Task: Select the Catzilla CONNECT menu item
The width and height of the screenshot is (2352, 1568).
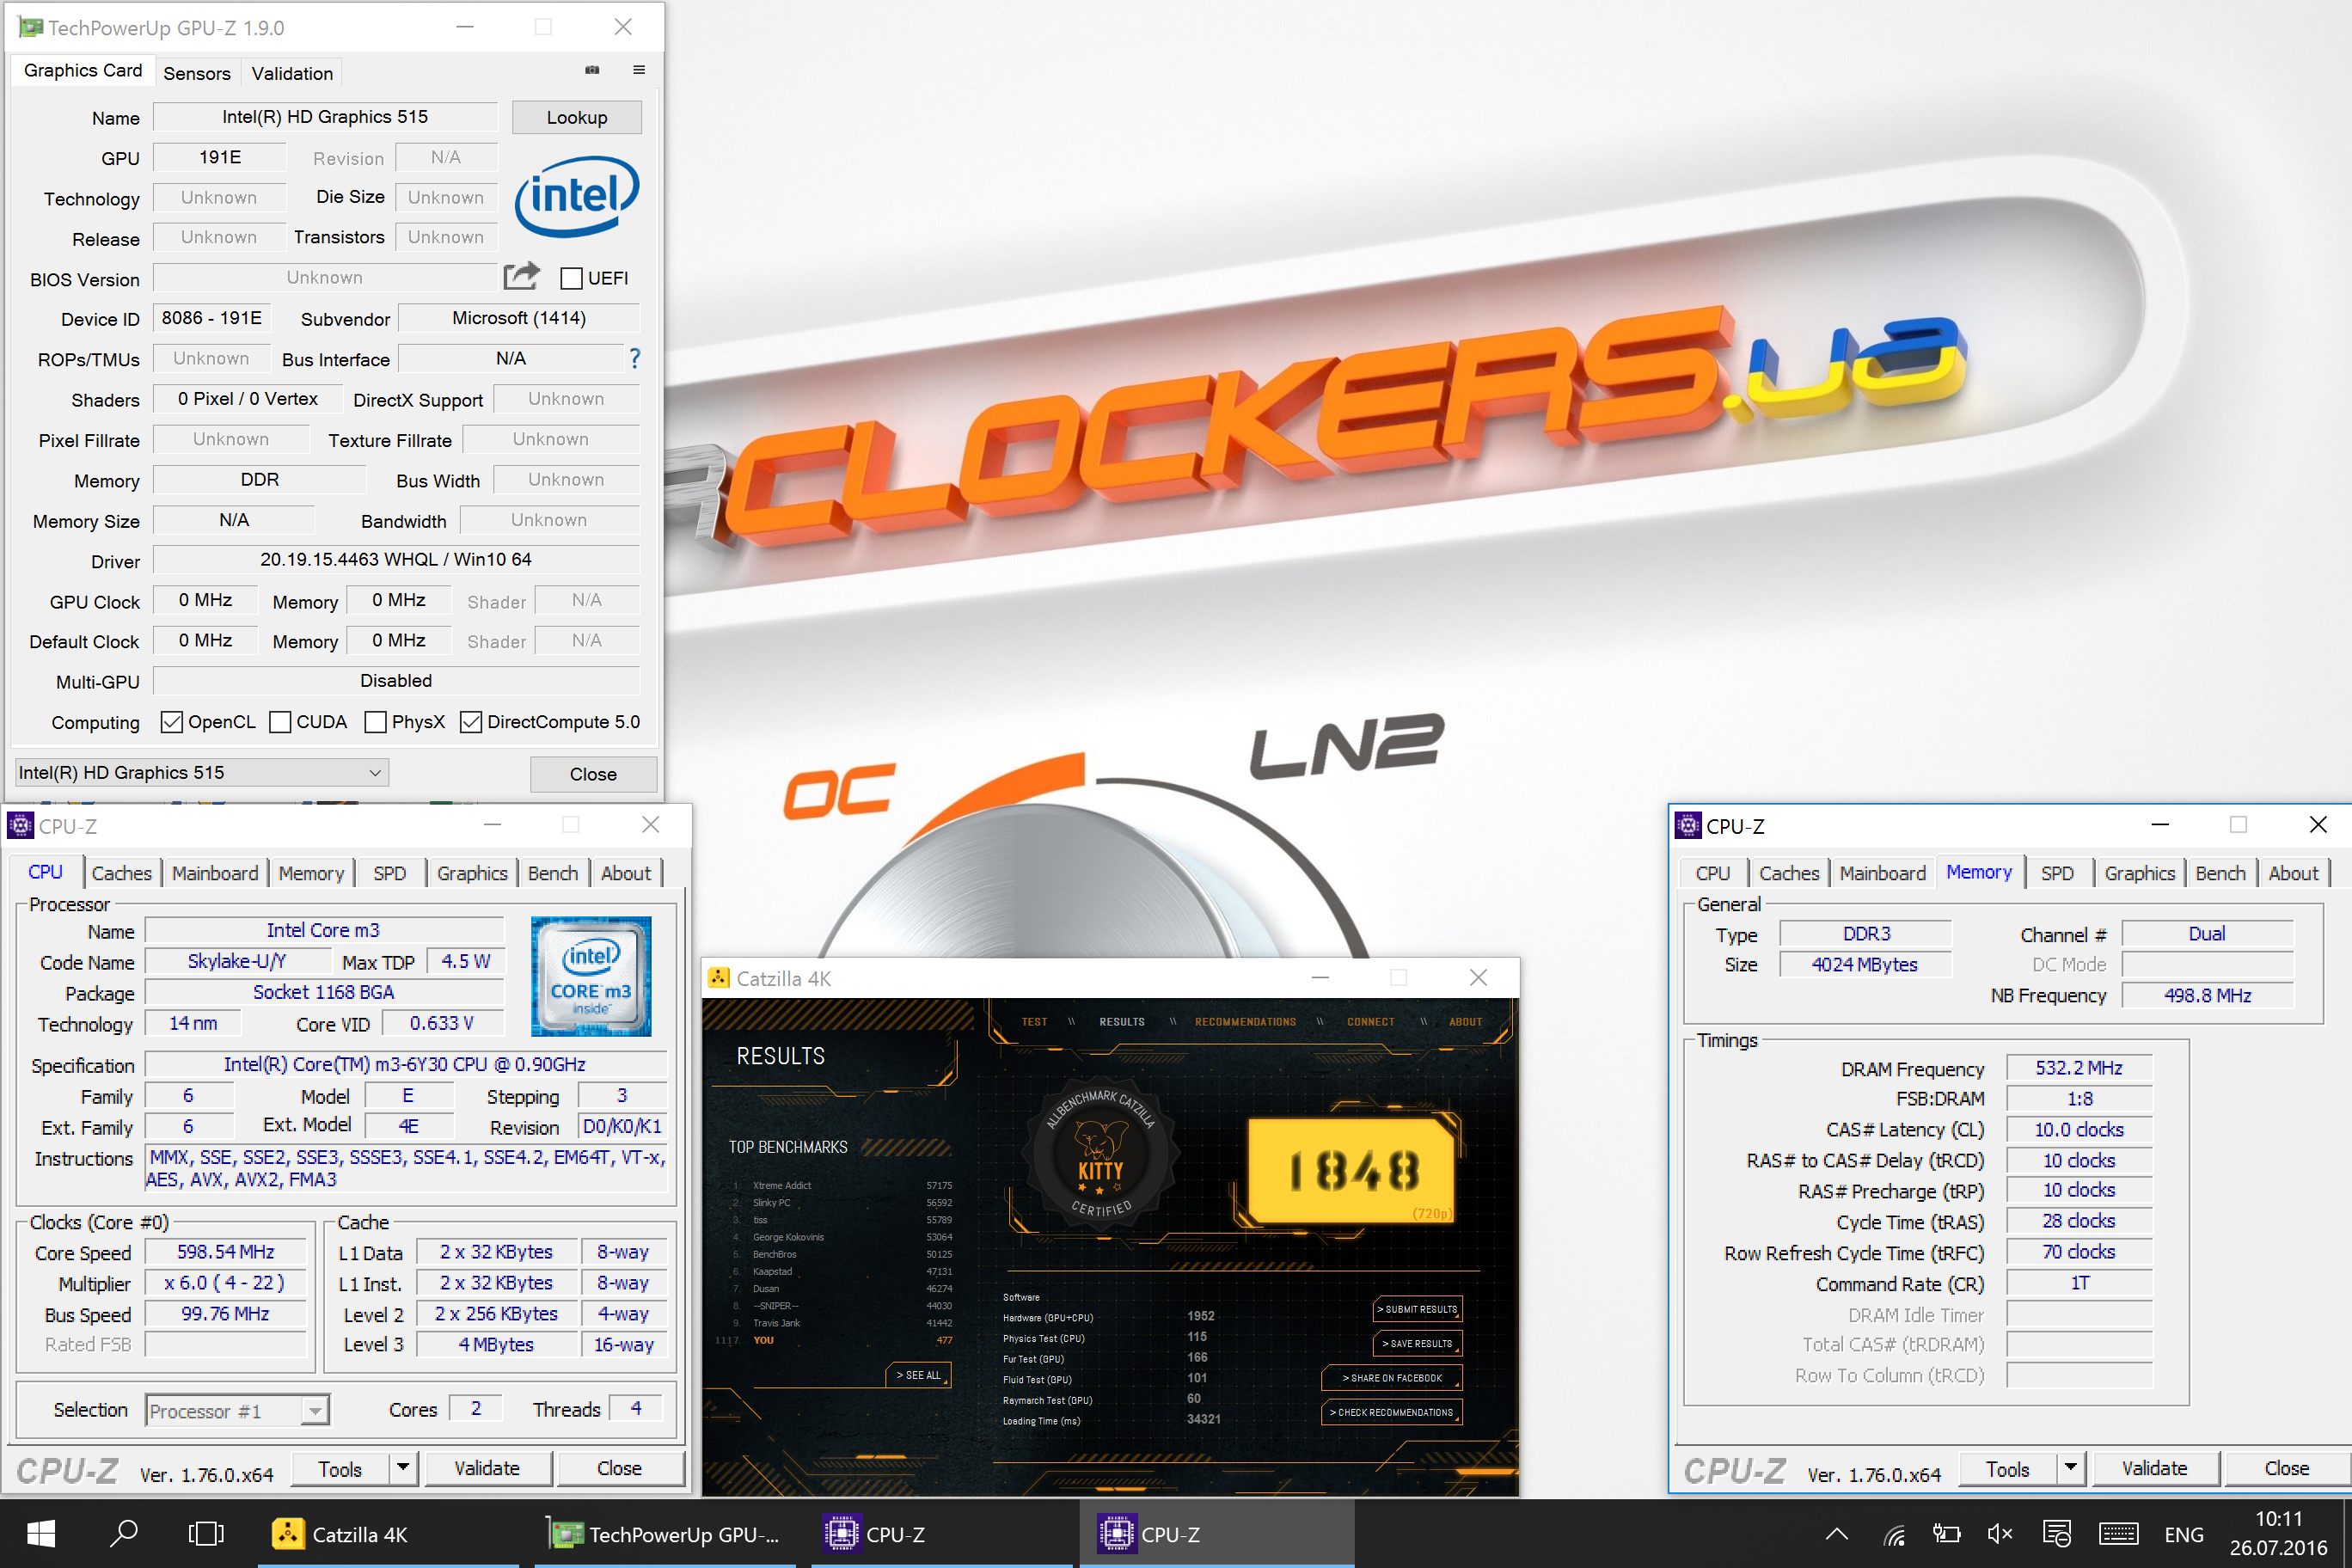Action: pos(1370,1022)
